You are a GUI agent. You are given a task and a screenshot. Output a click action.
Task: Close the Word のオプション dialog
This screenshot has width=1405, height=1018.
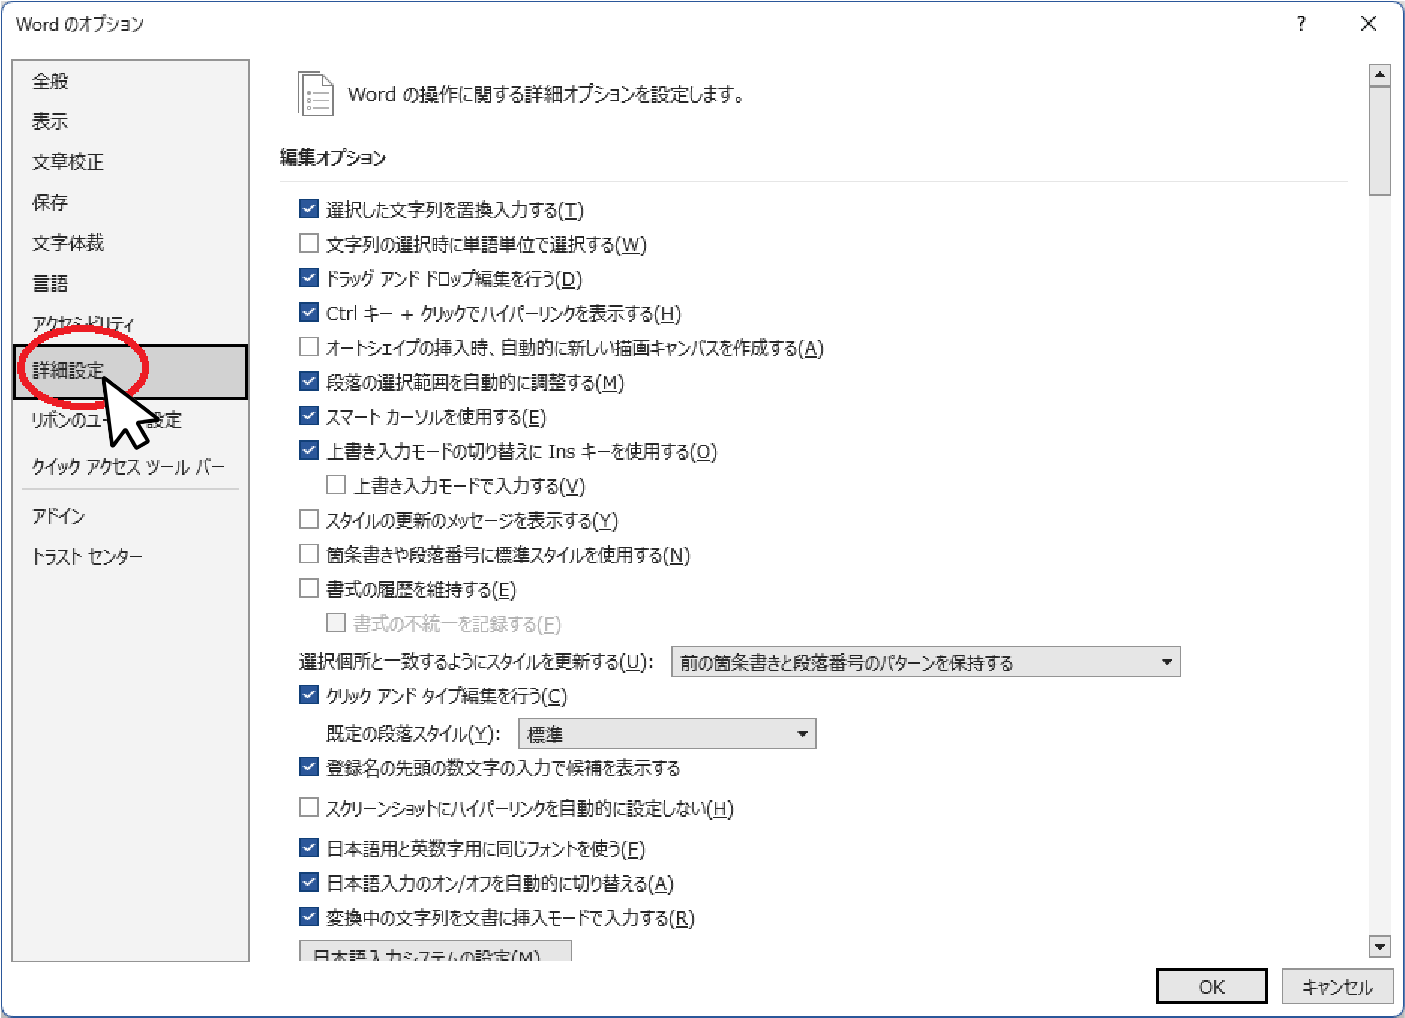(x=1368, y=24)
